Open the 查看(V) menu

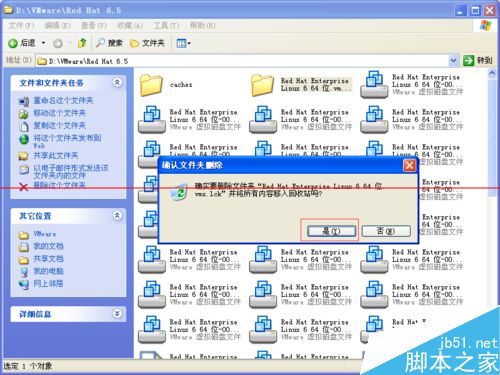point(94,26)
